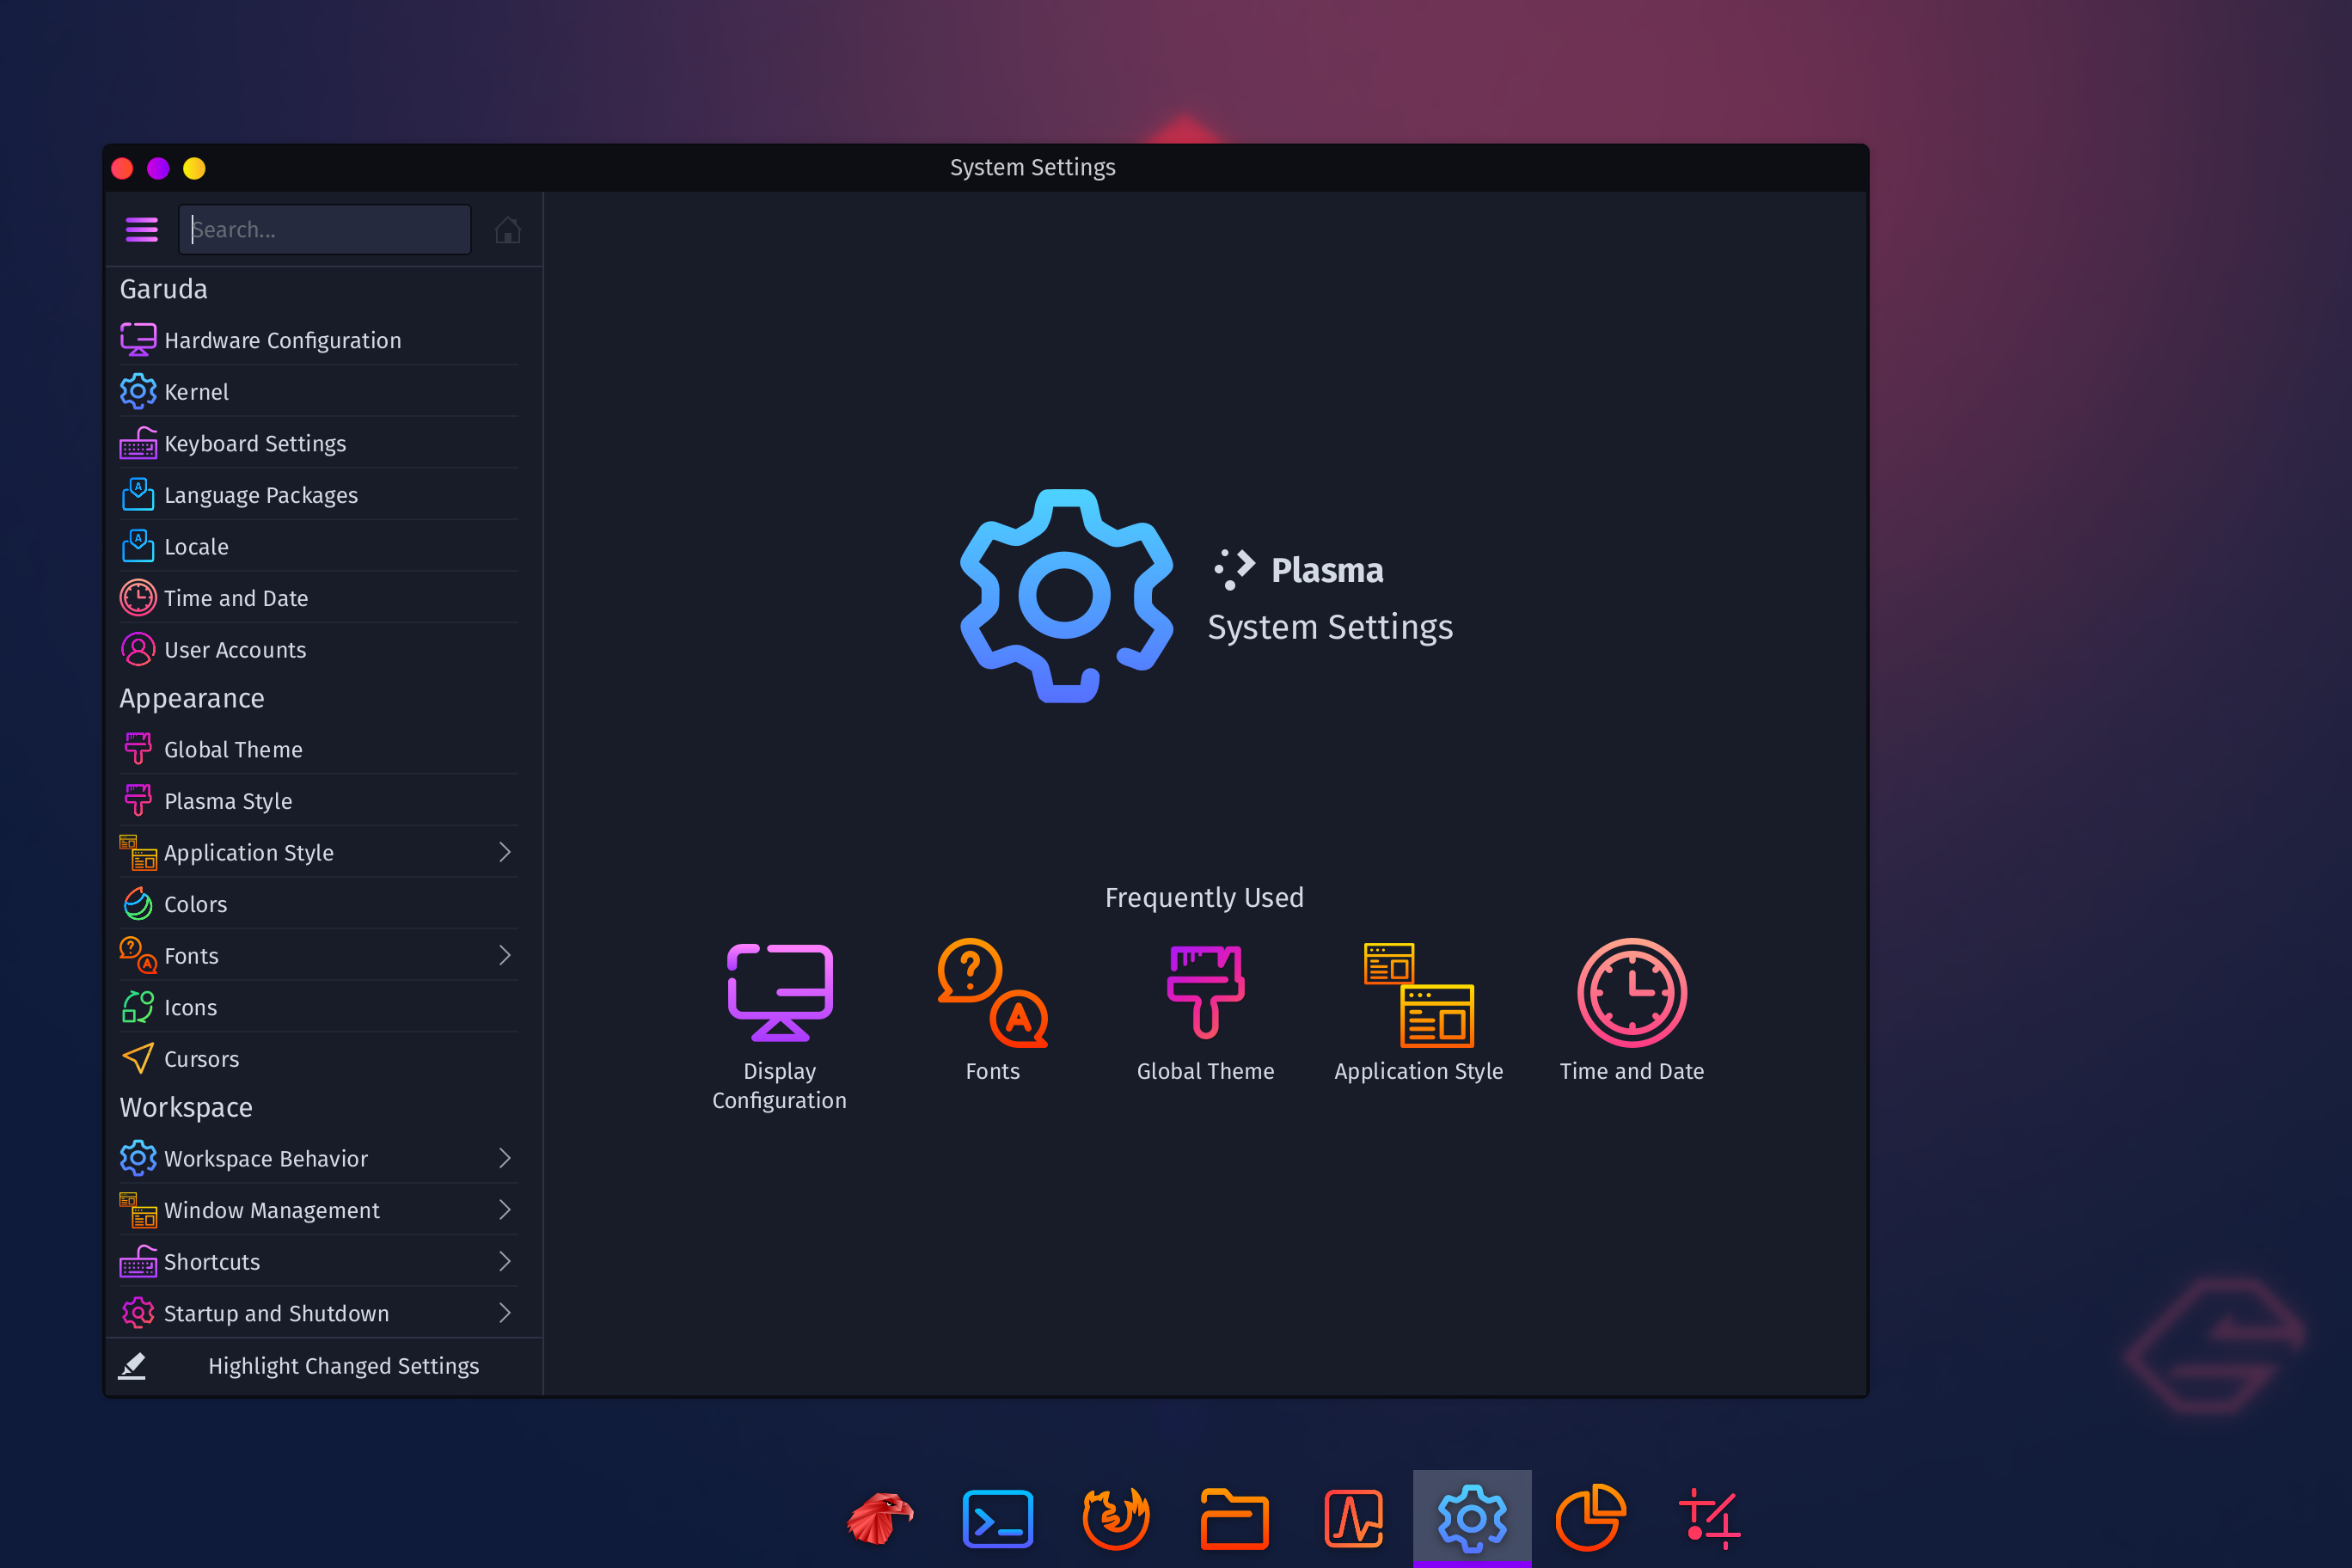Open Global Theme from Frequently Used
Viewport: 2352px width, 1568px height.
coord(1205,1011)
